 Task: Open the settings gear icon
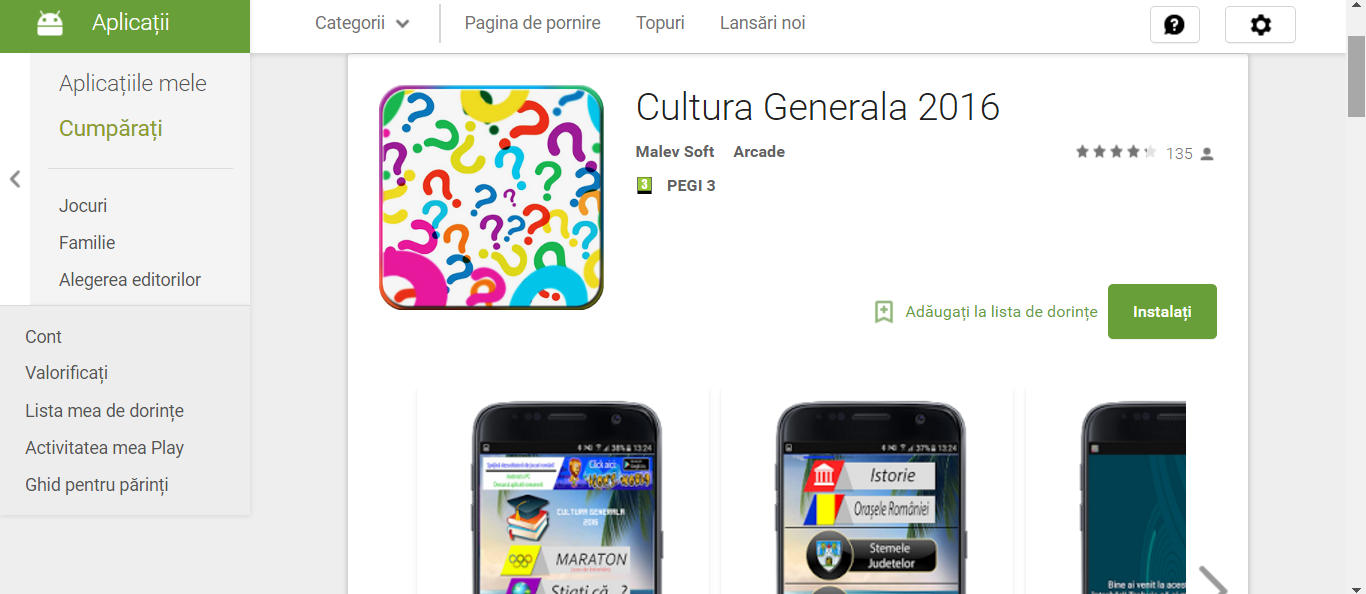pyautogui.click(x=1260, y=24)
